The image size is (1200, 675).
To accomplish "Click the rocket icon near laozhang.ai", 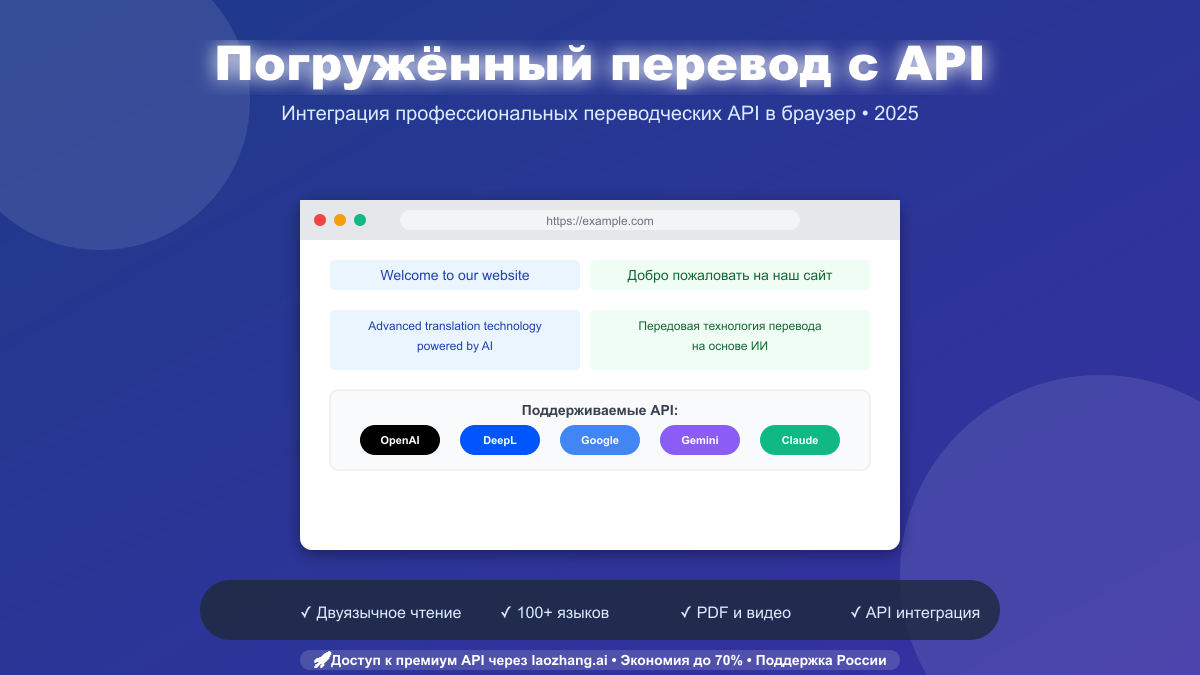I will tap(320, 660).
